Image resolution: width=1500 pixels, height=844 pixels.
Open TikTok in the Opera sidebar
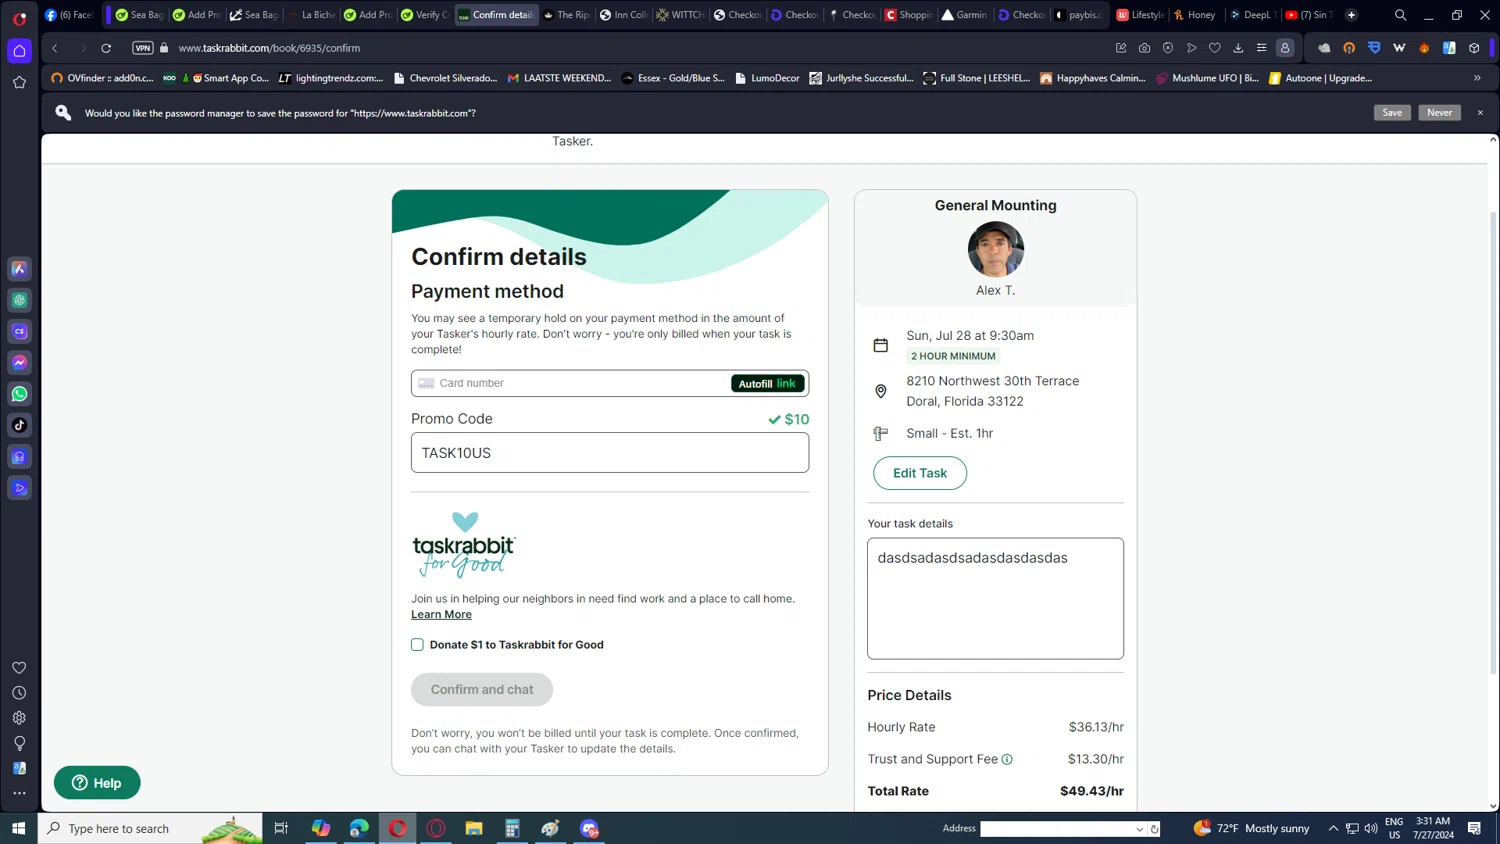(x=19, y=425)
